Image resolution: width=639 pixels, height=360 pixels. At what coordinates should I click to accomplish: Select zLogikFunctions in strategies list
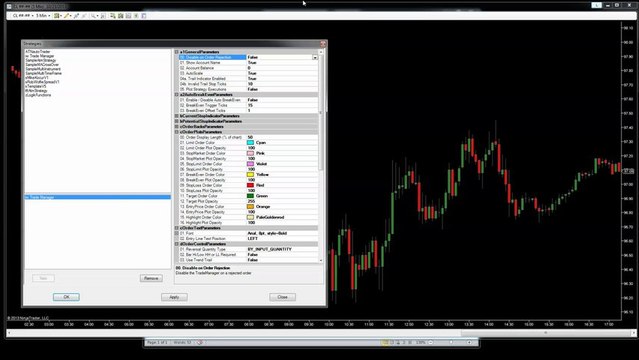38,95
